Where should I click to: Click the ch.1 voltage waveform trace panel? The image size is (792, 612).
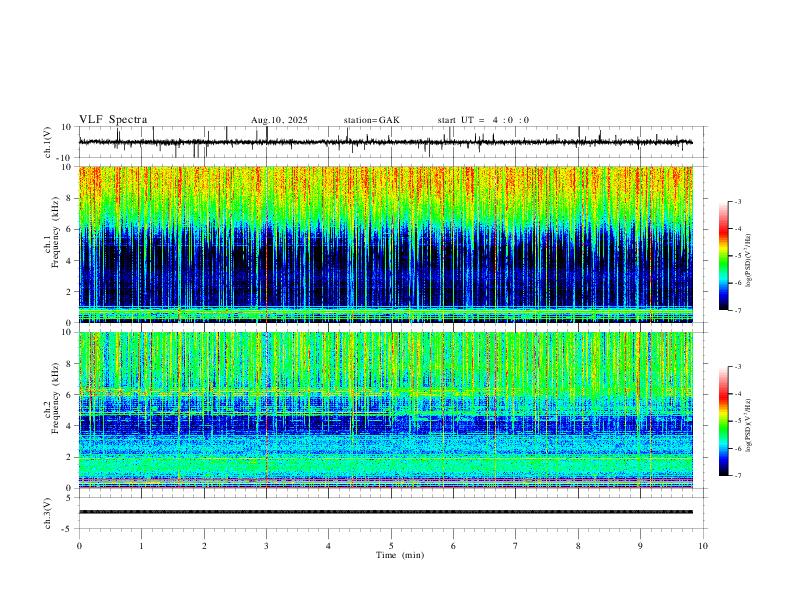(391, 142)
